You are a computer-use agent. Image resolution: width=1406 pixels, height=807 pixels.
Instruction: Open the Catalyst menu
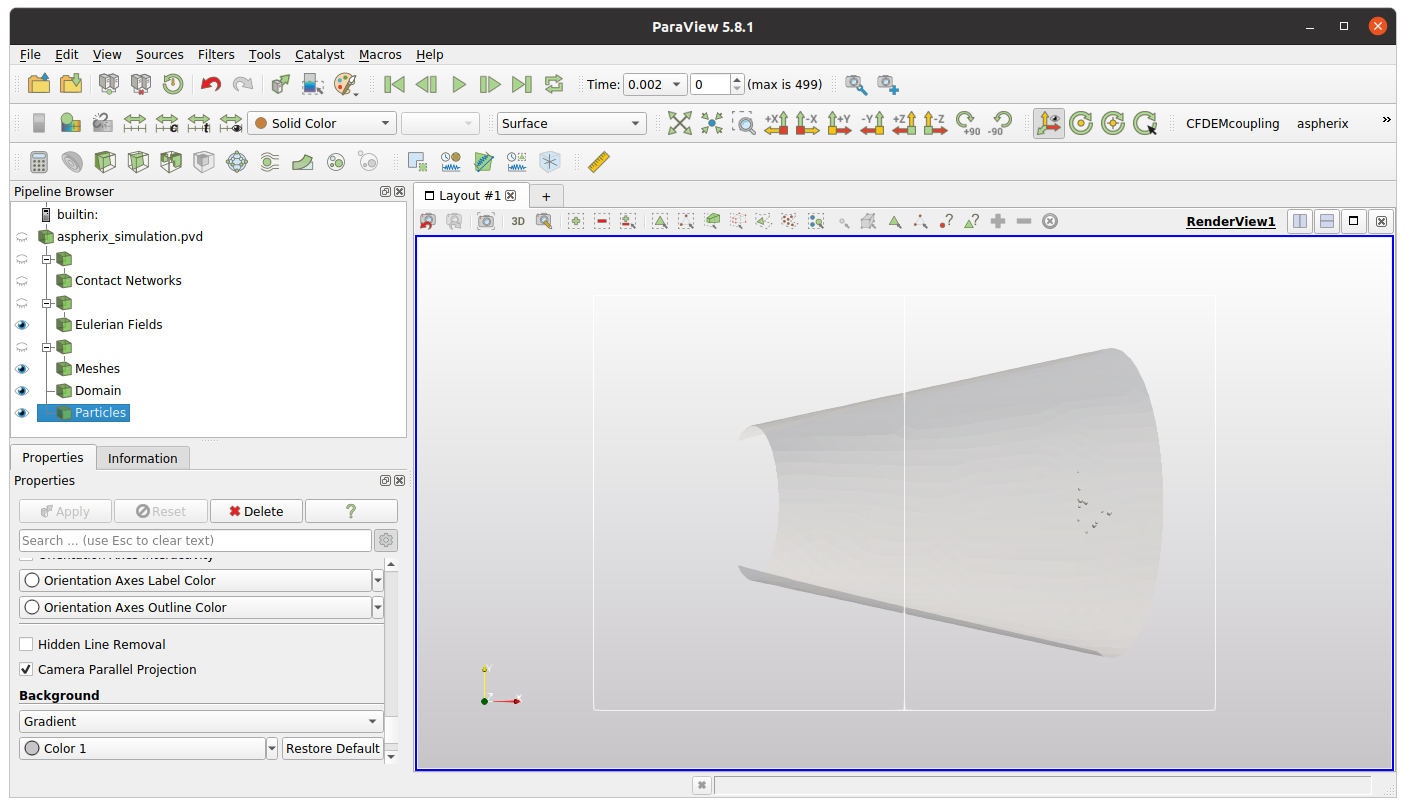pos(319,55)
